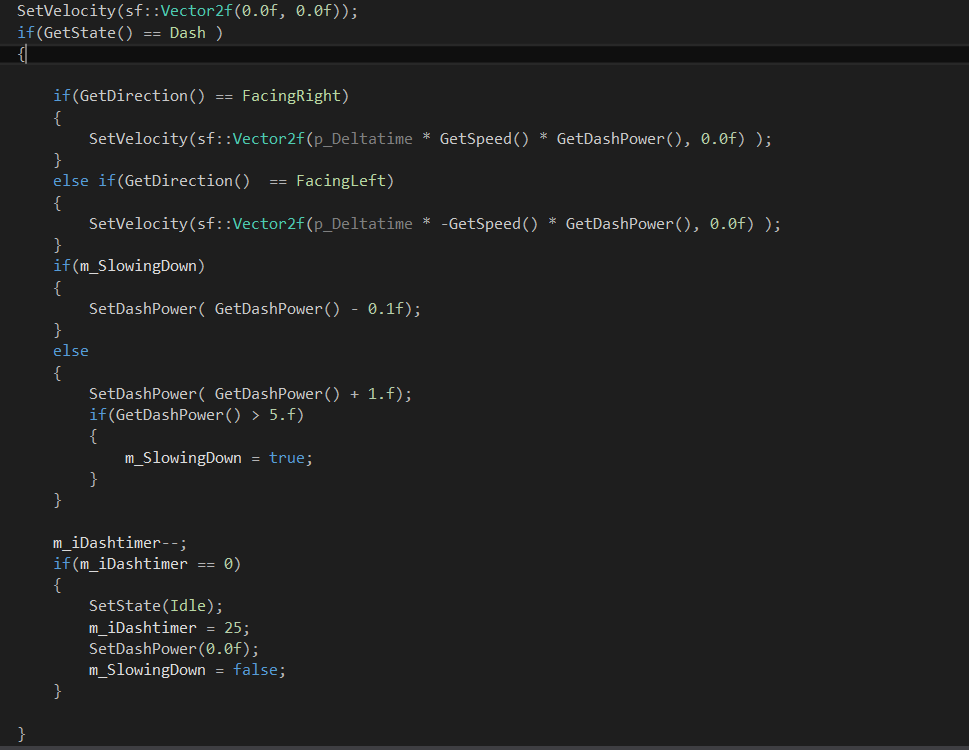Click the word Dash in the GetState condition

(187, 32)
